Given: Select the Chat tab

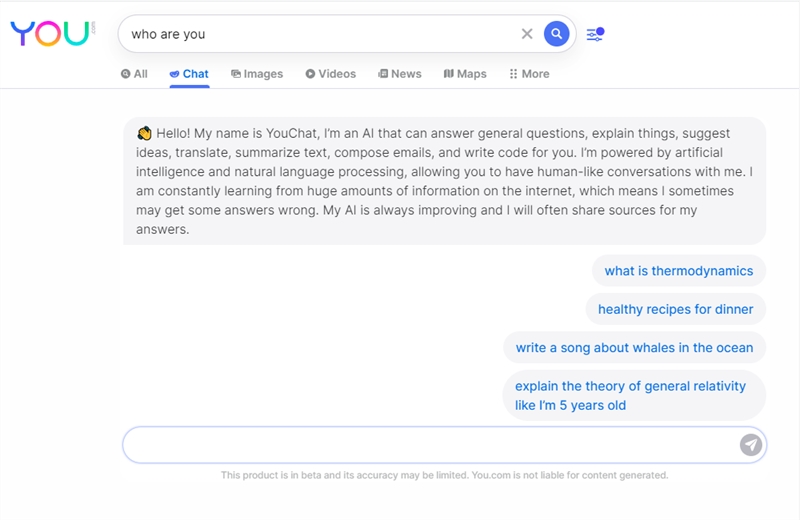Looking at the screenshot, I should (189, 74).
